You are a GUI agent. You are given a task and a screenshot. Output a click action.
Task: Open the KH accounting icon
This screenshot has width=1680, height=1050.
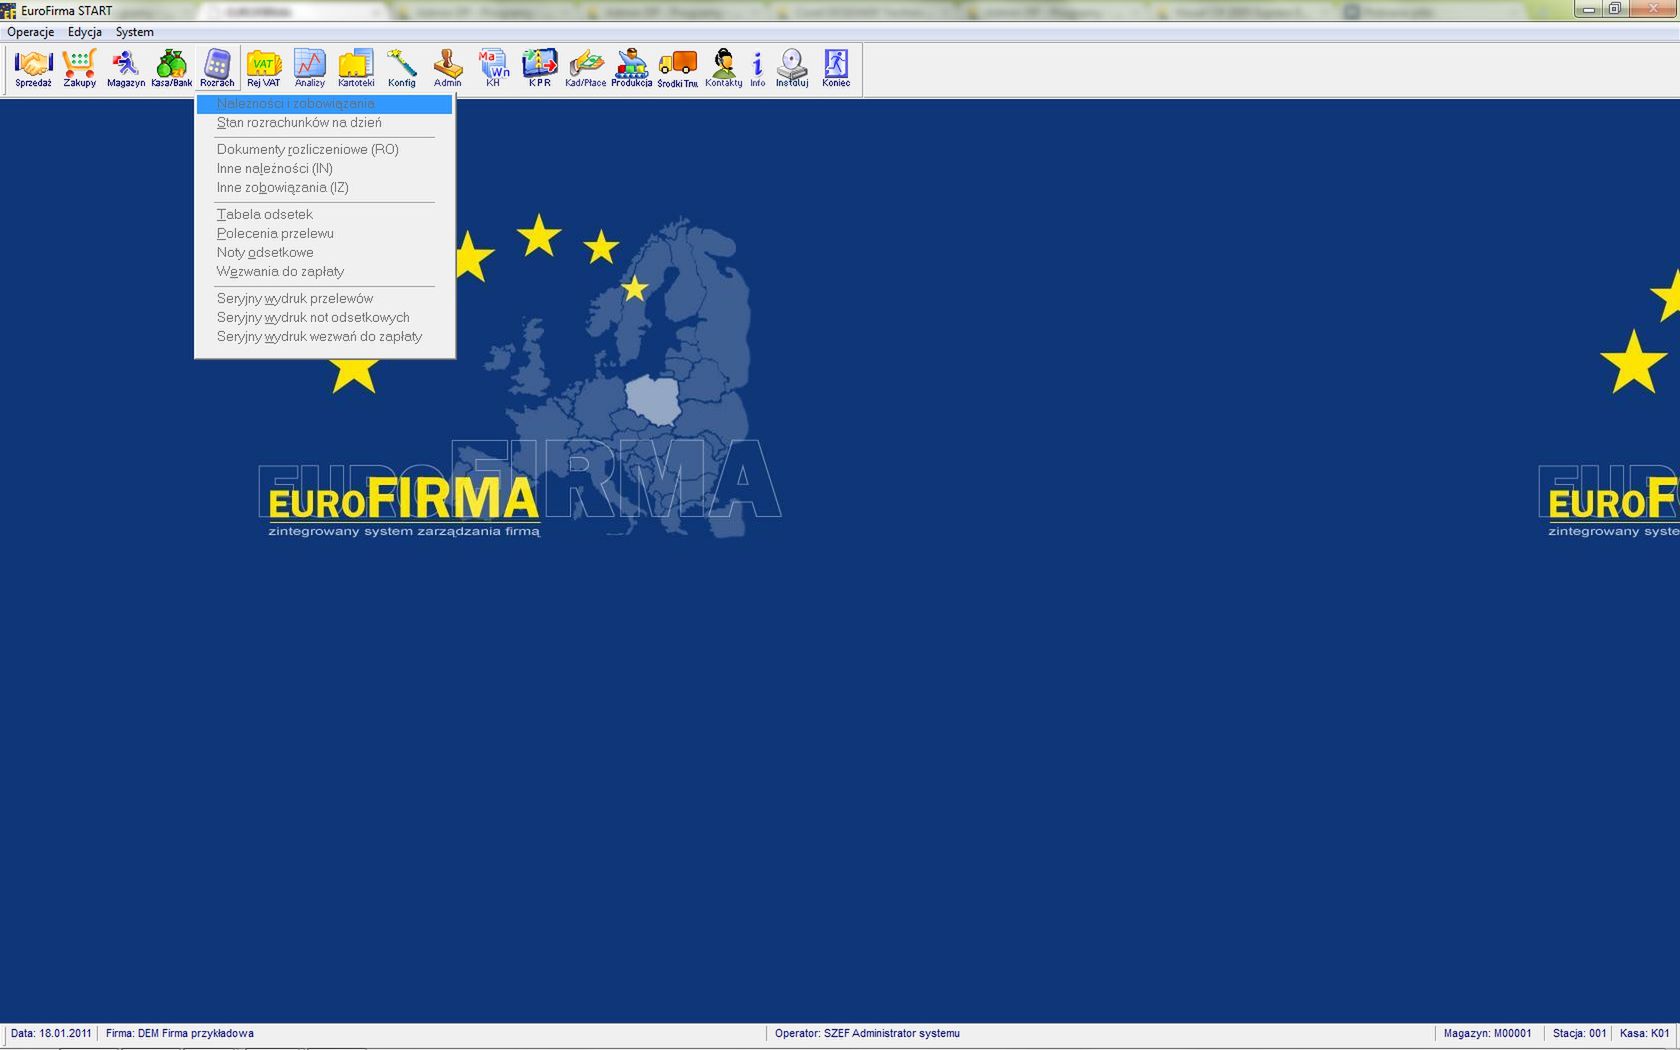493,69
